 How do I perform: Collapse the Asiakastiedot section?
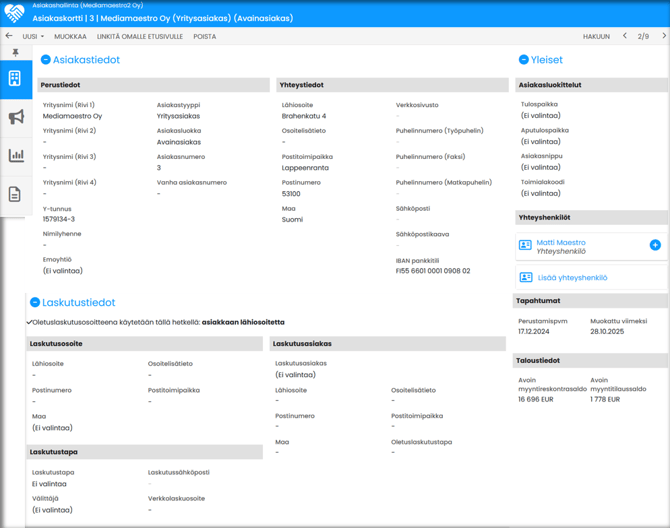coord(46,60)
